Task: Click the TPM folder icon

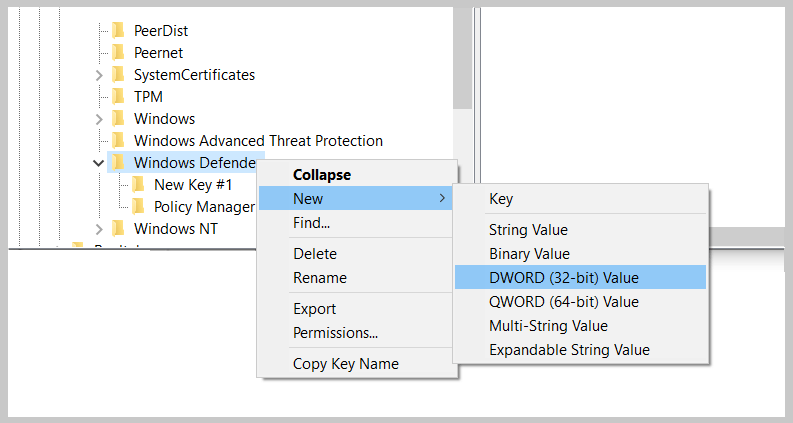Action: pyautogui.click(x=118, y=96)
